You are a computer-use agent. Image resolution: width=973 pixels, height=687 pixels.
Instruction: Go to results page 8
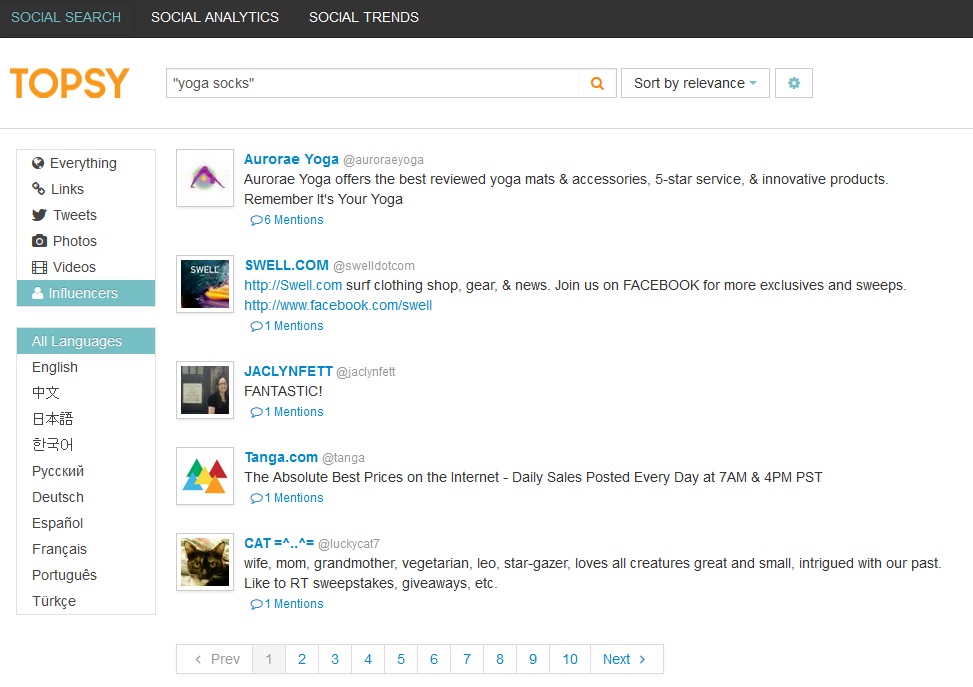tap(500, 659)
